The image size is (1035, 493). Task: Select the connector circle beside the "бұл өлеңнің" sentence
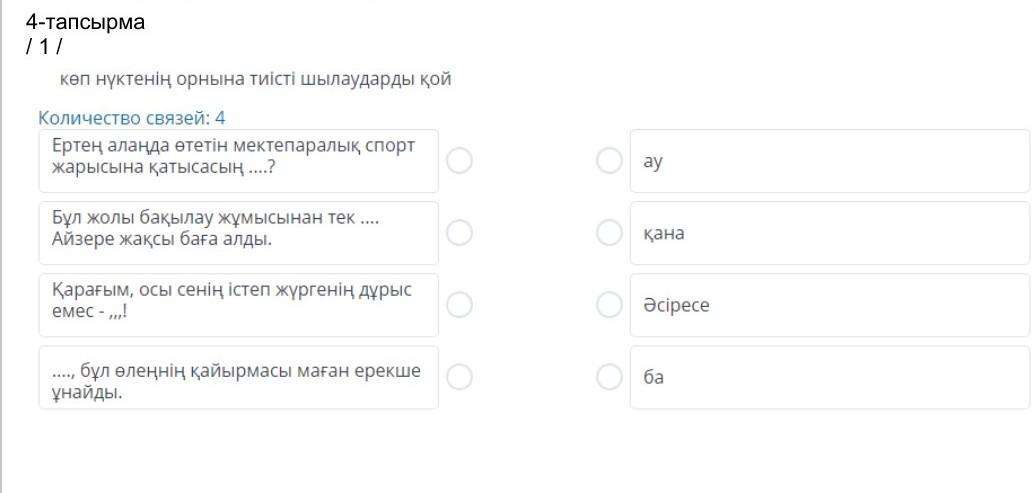[459, 377]
